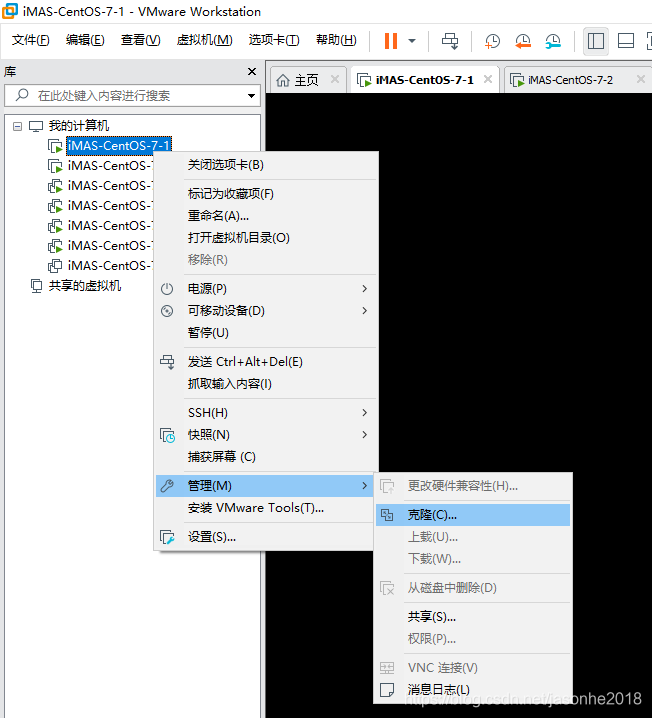This screenshot has width=652, height=718.
Task: Click the orange Pause virtual machine icon
Action: (x=391, y=41)
